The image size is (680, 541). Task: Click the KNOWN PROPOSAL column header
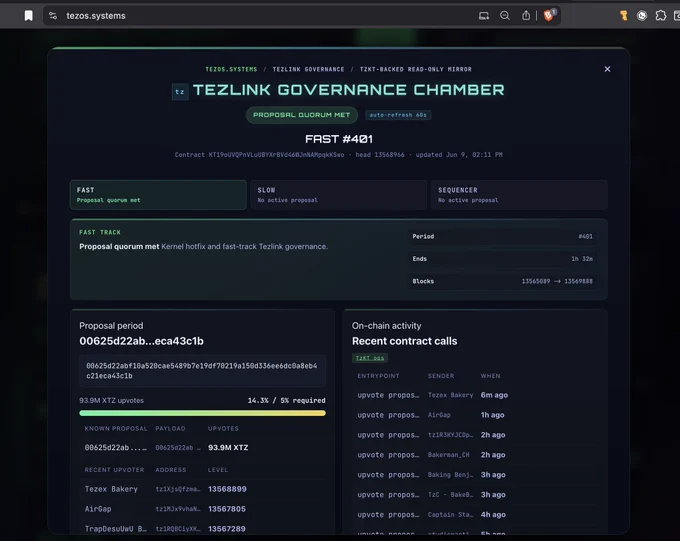[x=116, y=429]
